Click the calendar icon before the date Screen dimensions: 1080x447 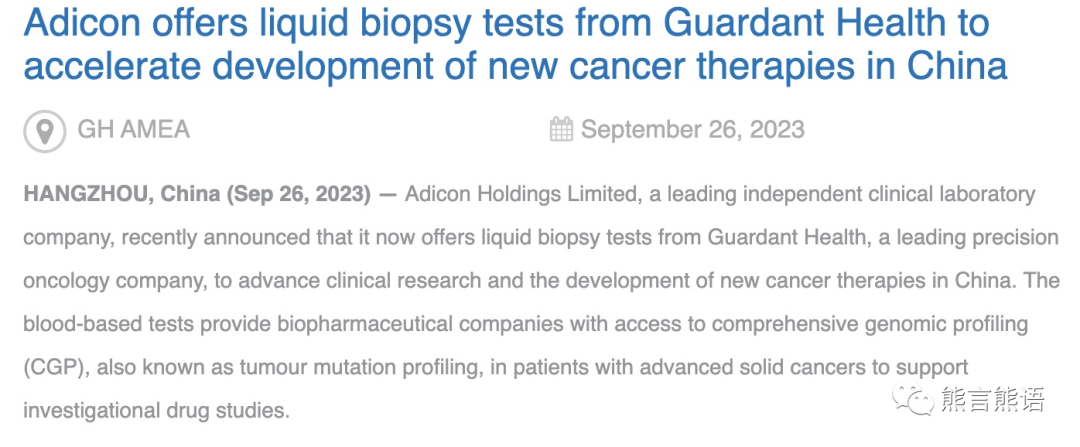coord(561,129)
